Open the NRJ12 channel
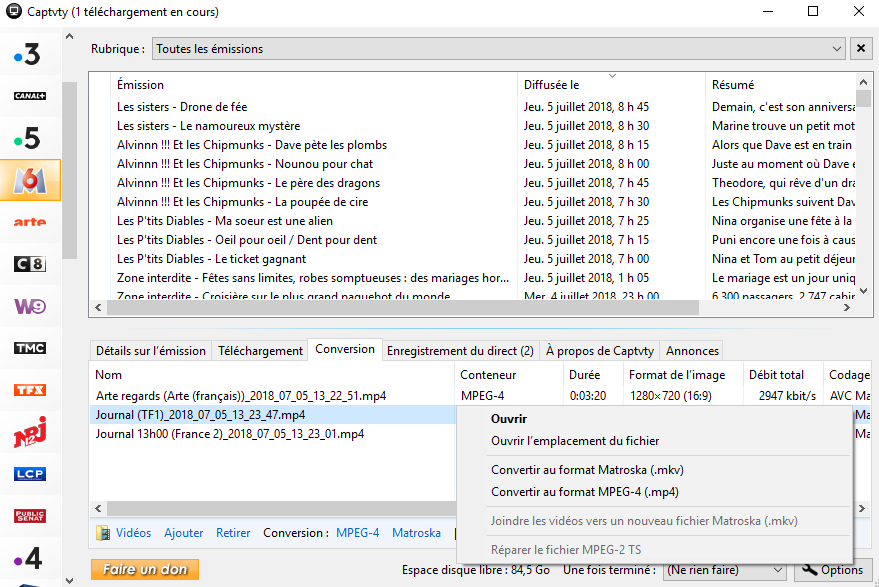The width and height of the screenshot is (879, 587). point(29,432)
